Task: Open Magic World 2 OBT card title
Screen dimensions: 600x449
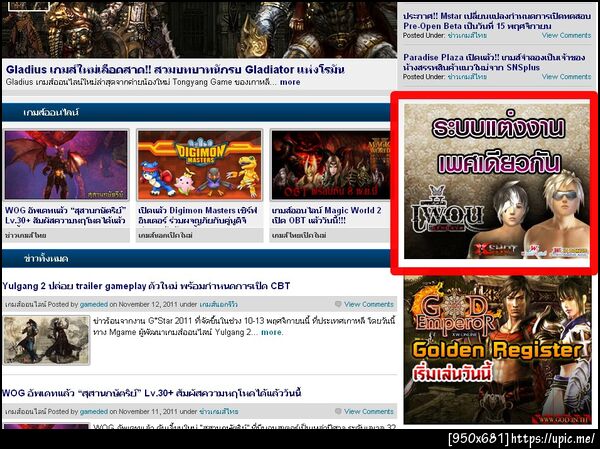Action: coord(327,216)
